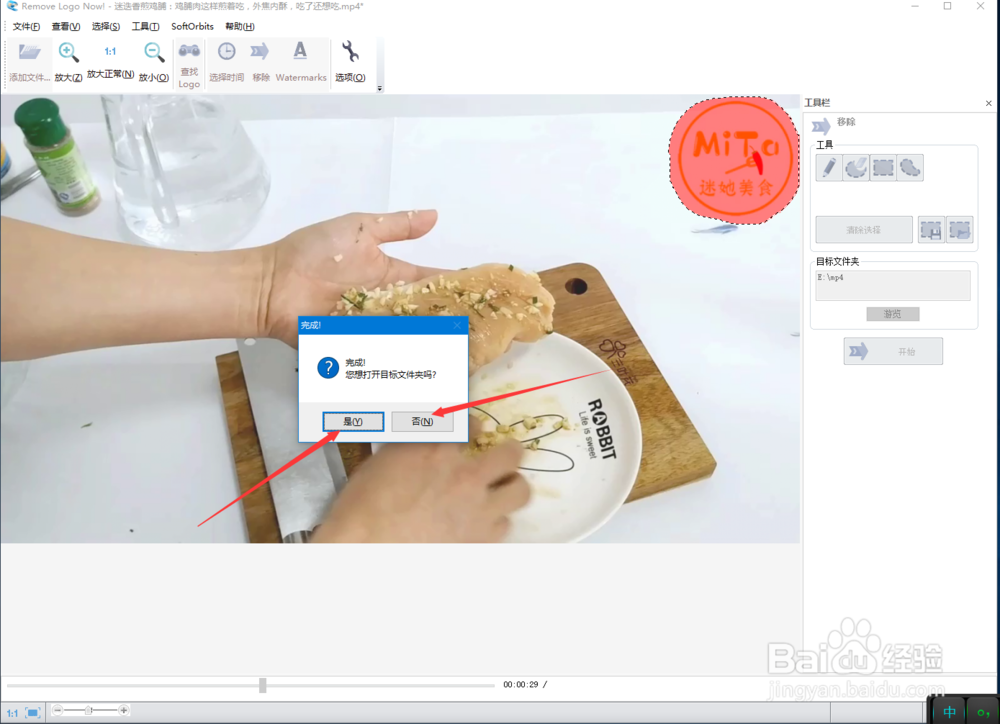Click the Zoom In (放大) magnifier icon

click(68, 52)
